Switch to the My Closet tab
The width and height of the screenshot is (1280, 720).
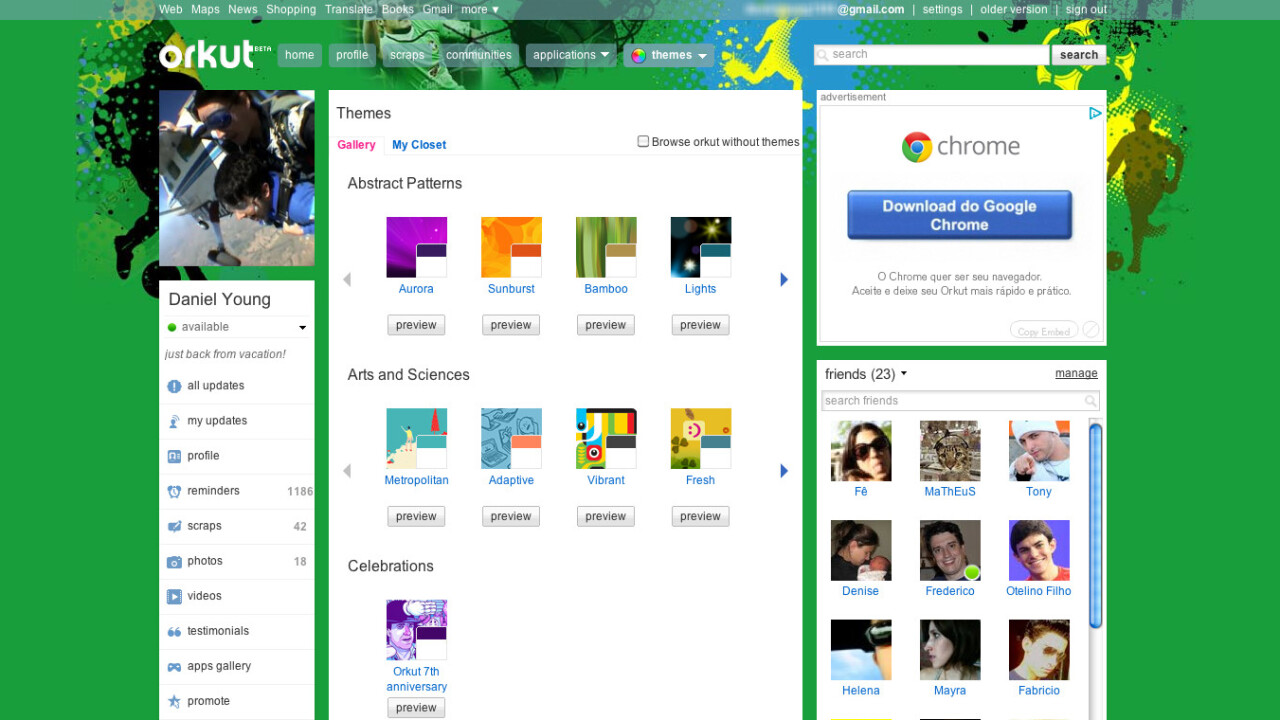[x=419, y=145]
